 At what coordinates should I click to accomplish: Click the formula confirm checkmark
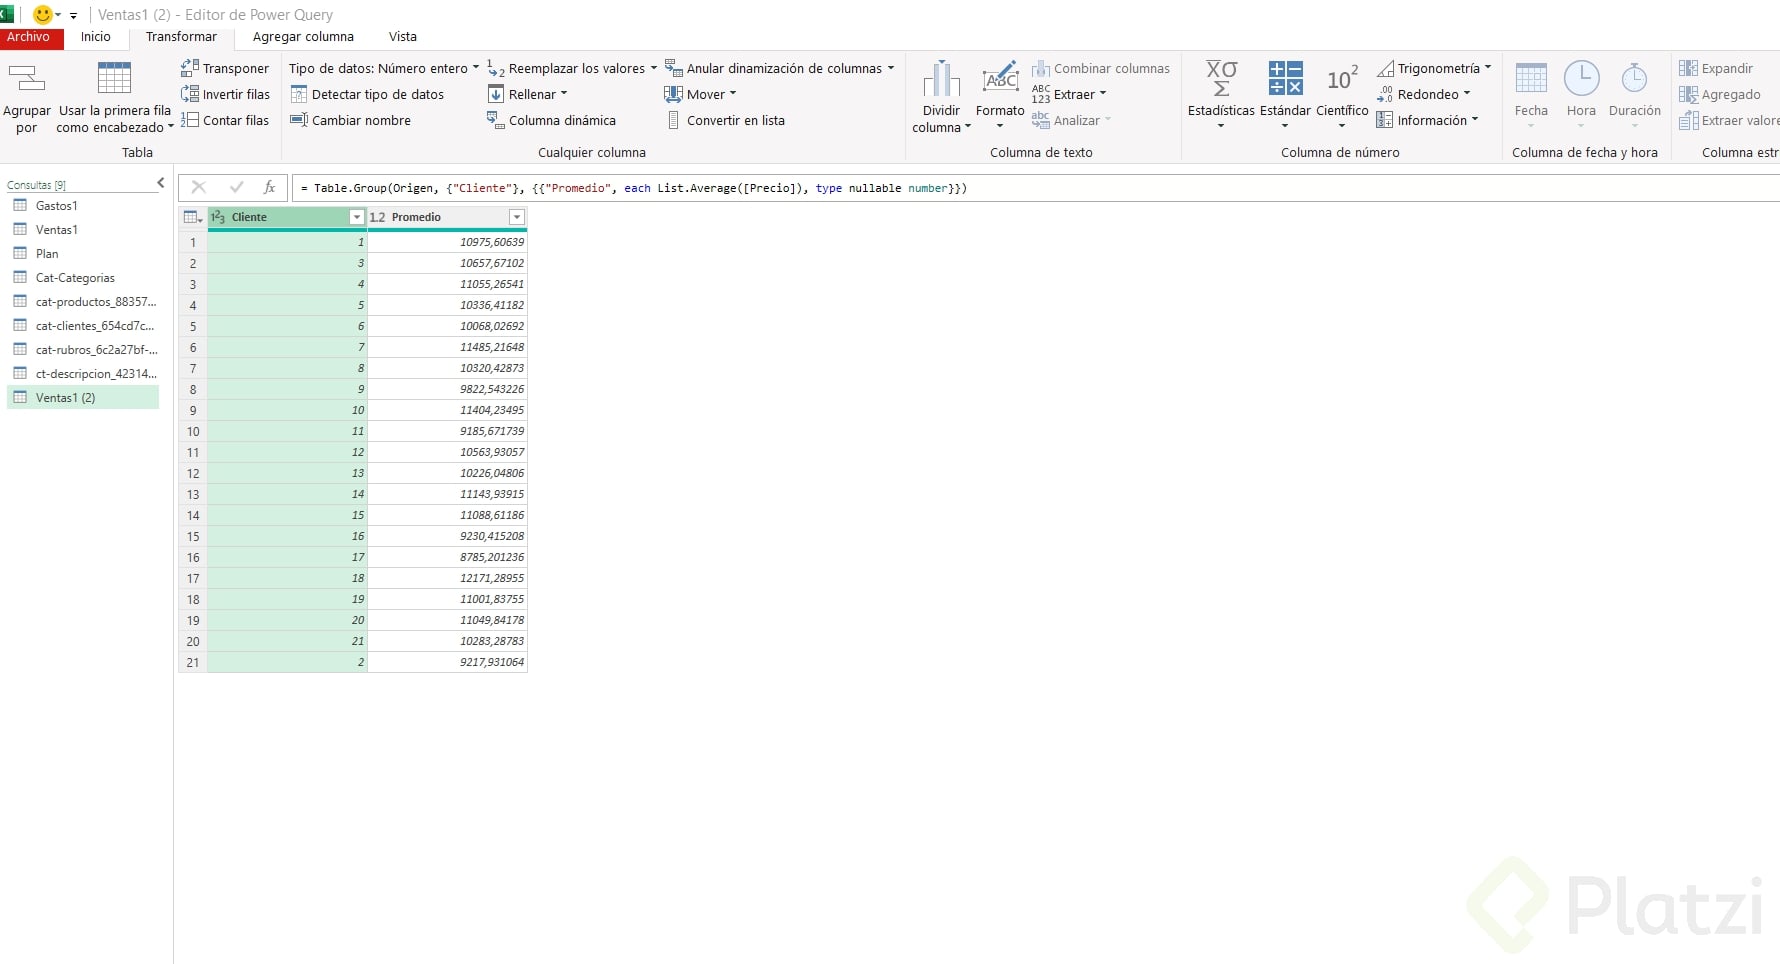coord(236,187)
